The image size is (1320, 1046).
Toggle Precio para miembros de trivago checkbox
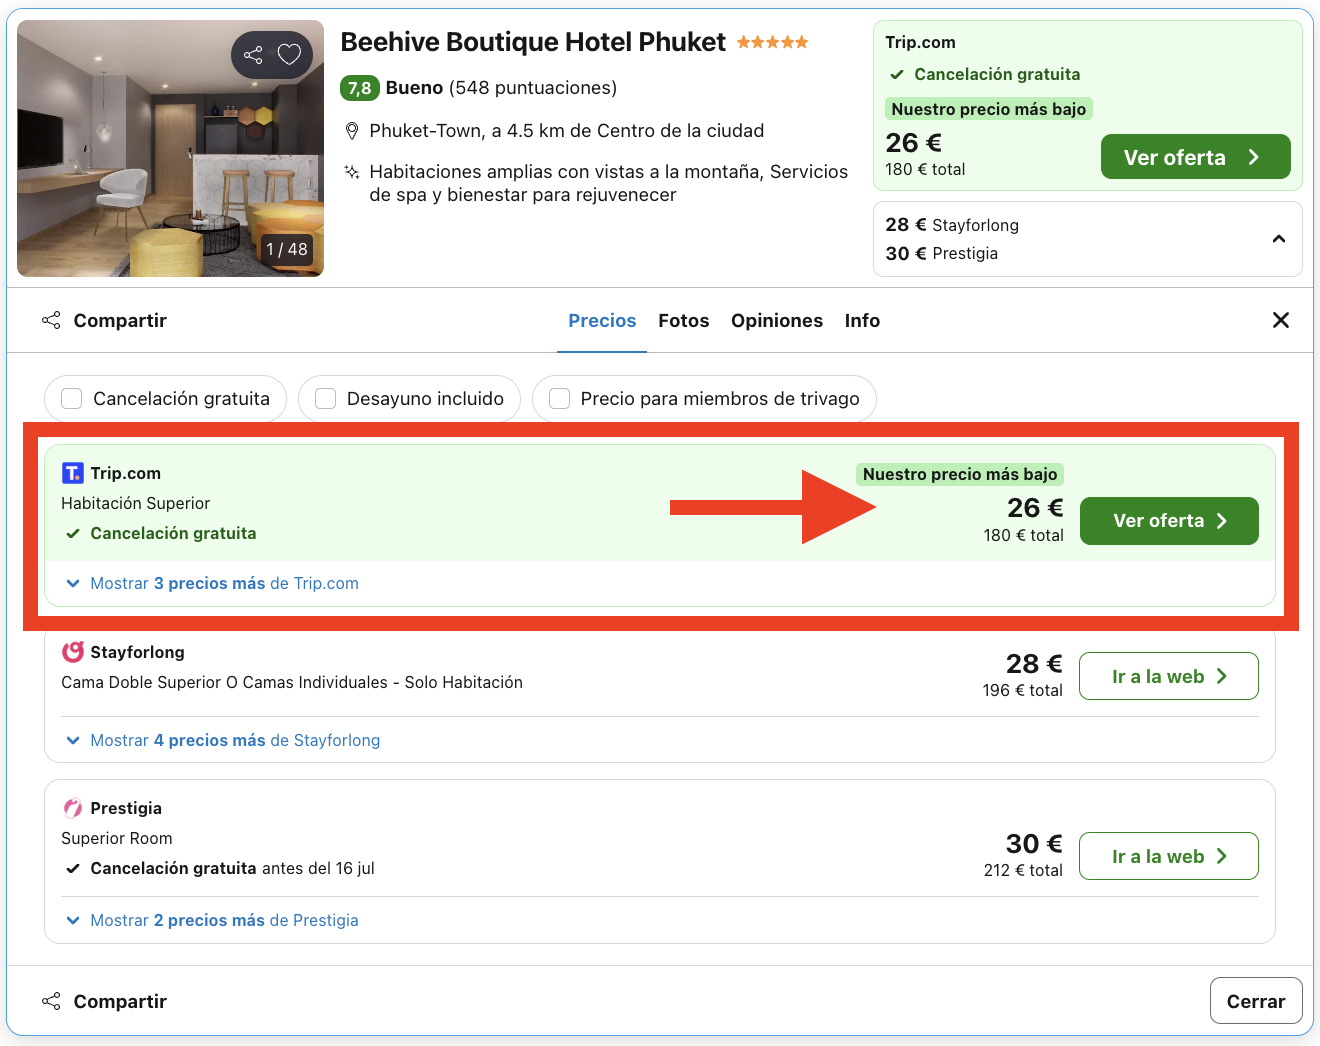pos(560,399)
